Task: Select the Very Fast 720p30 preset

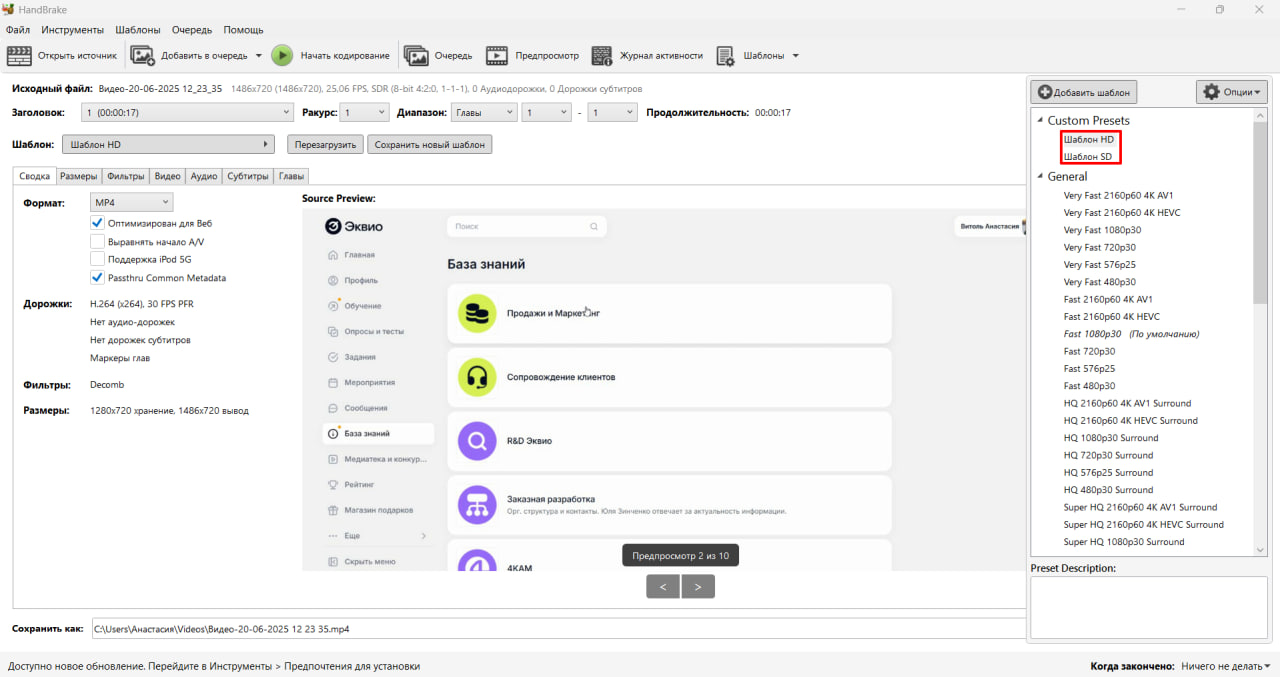Action: click(1100, 247)
